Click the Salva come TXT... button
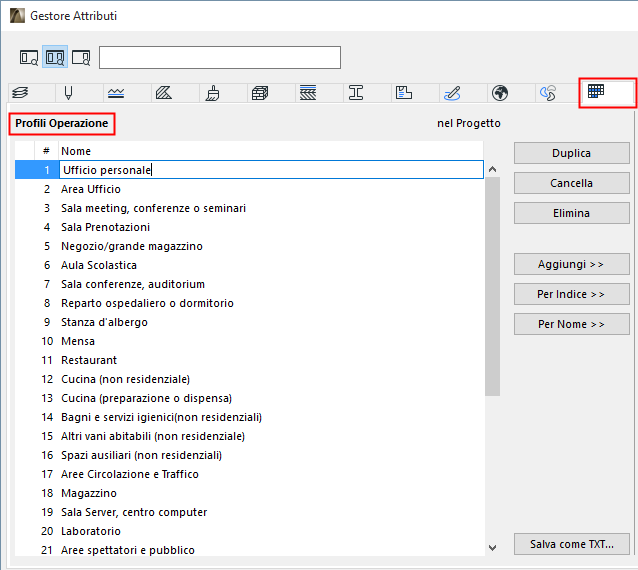Screen dimensions: 638x570 (x=571, y=544)
